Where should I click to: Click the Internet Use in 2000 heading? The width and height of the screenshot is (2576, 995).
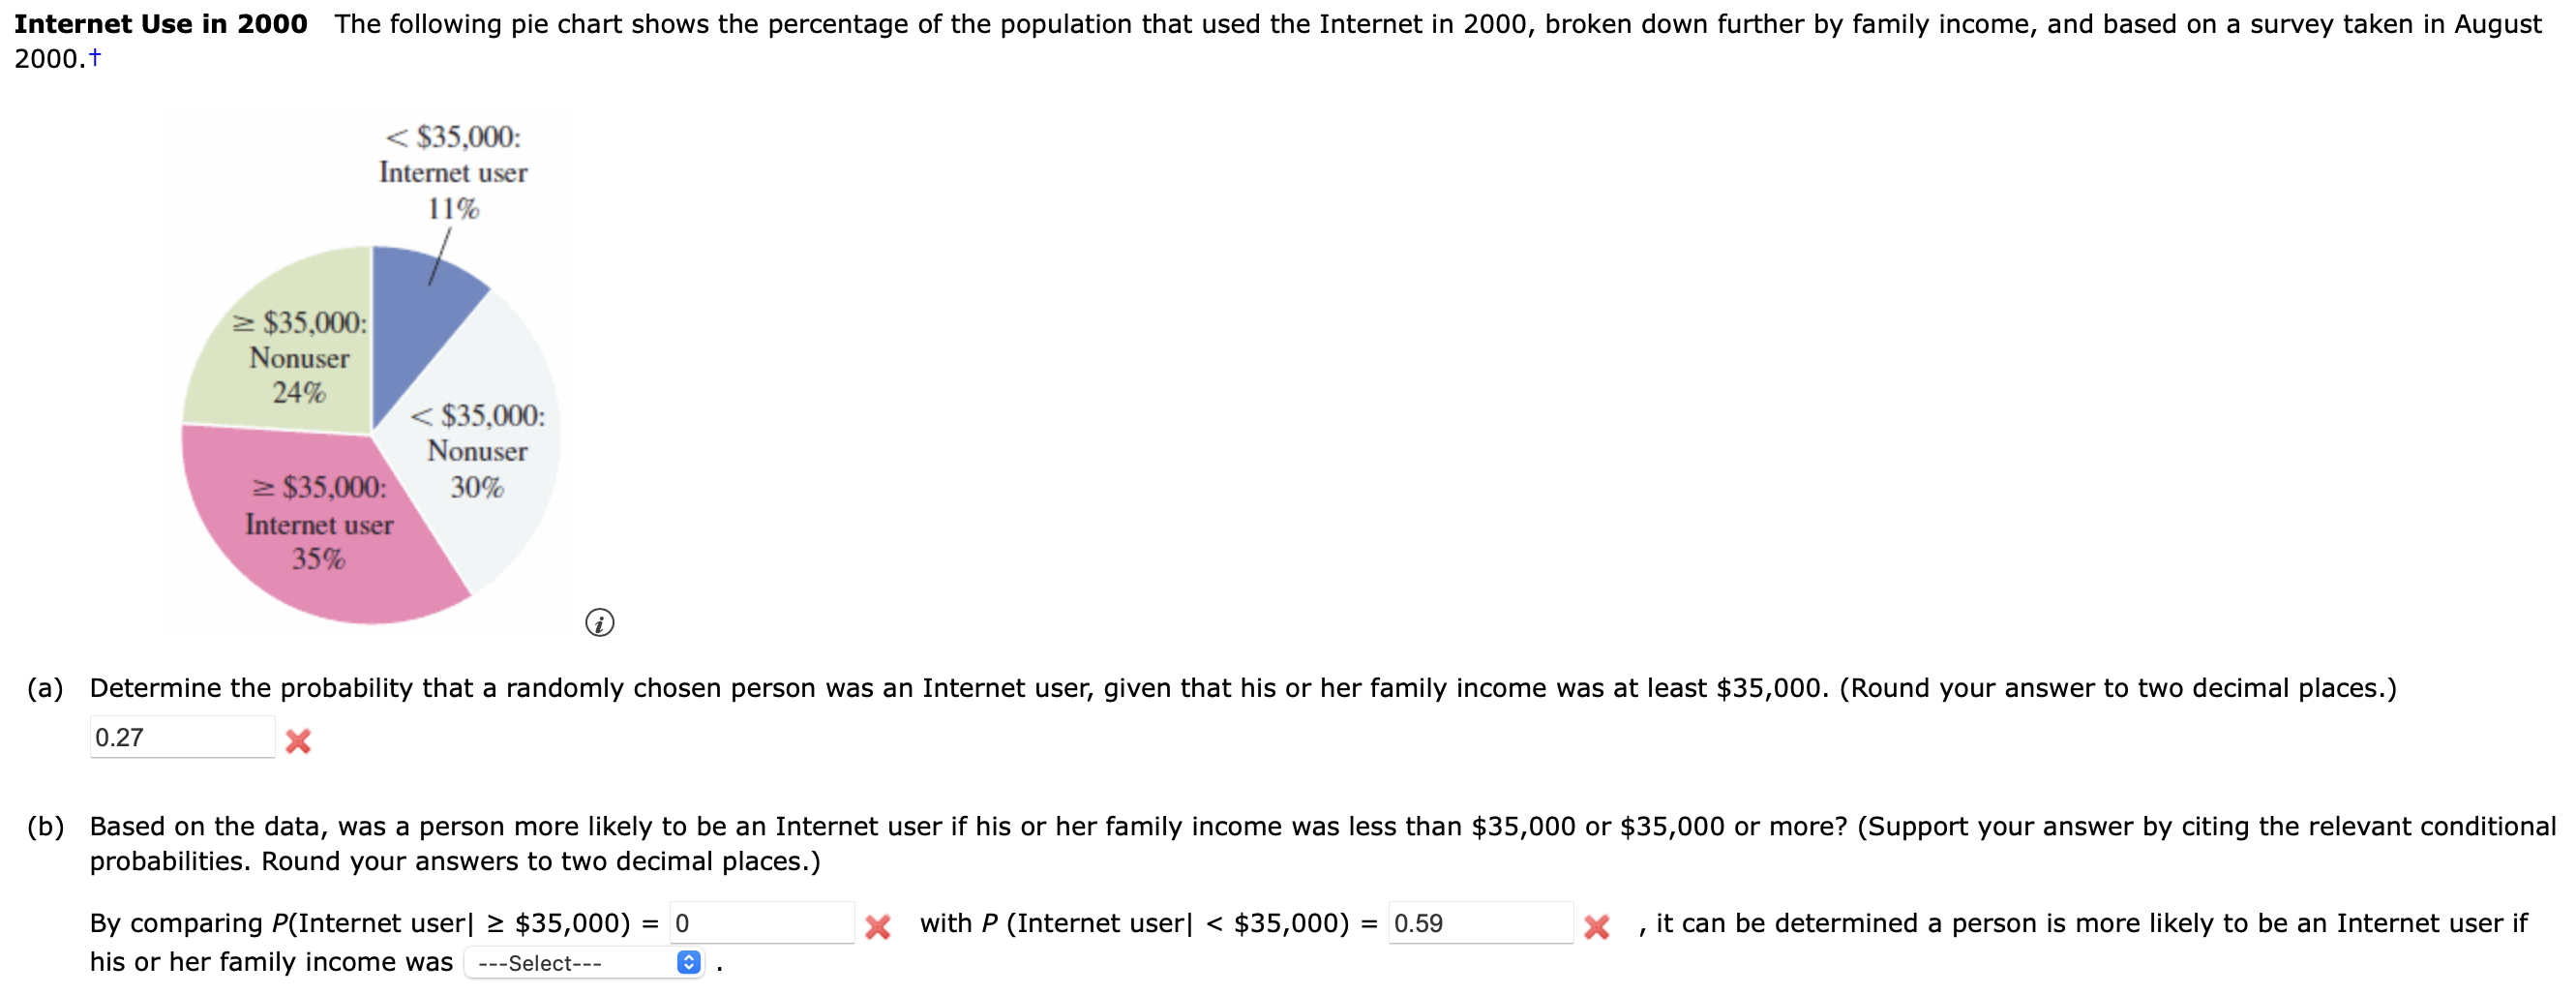[x=160, y=23]
